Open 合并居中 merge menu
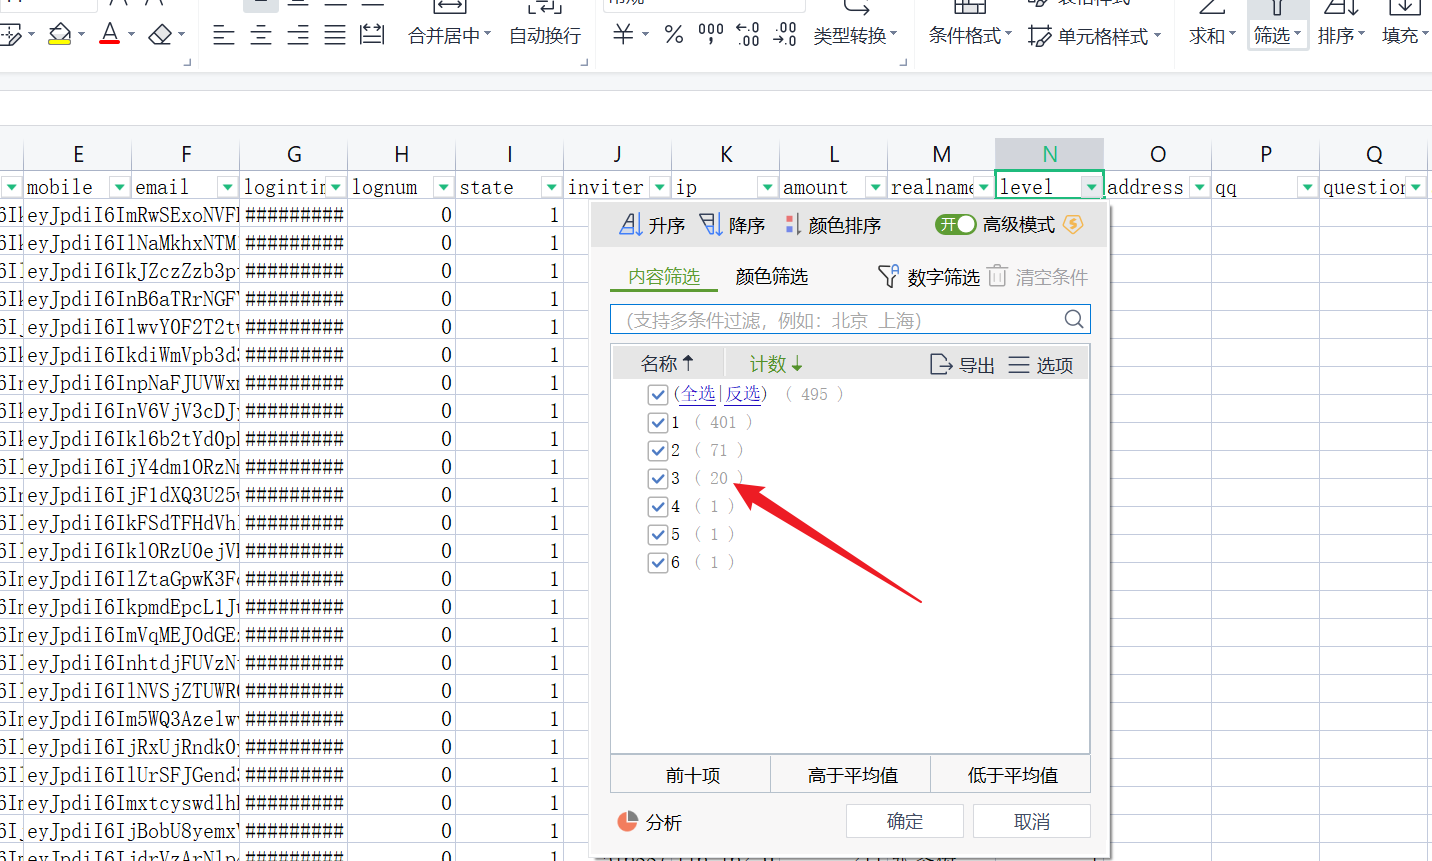Screen dimensions: 1432x861 (450, 35)
